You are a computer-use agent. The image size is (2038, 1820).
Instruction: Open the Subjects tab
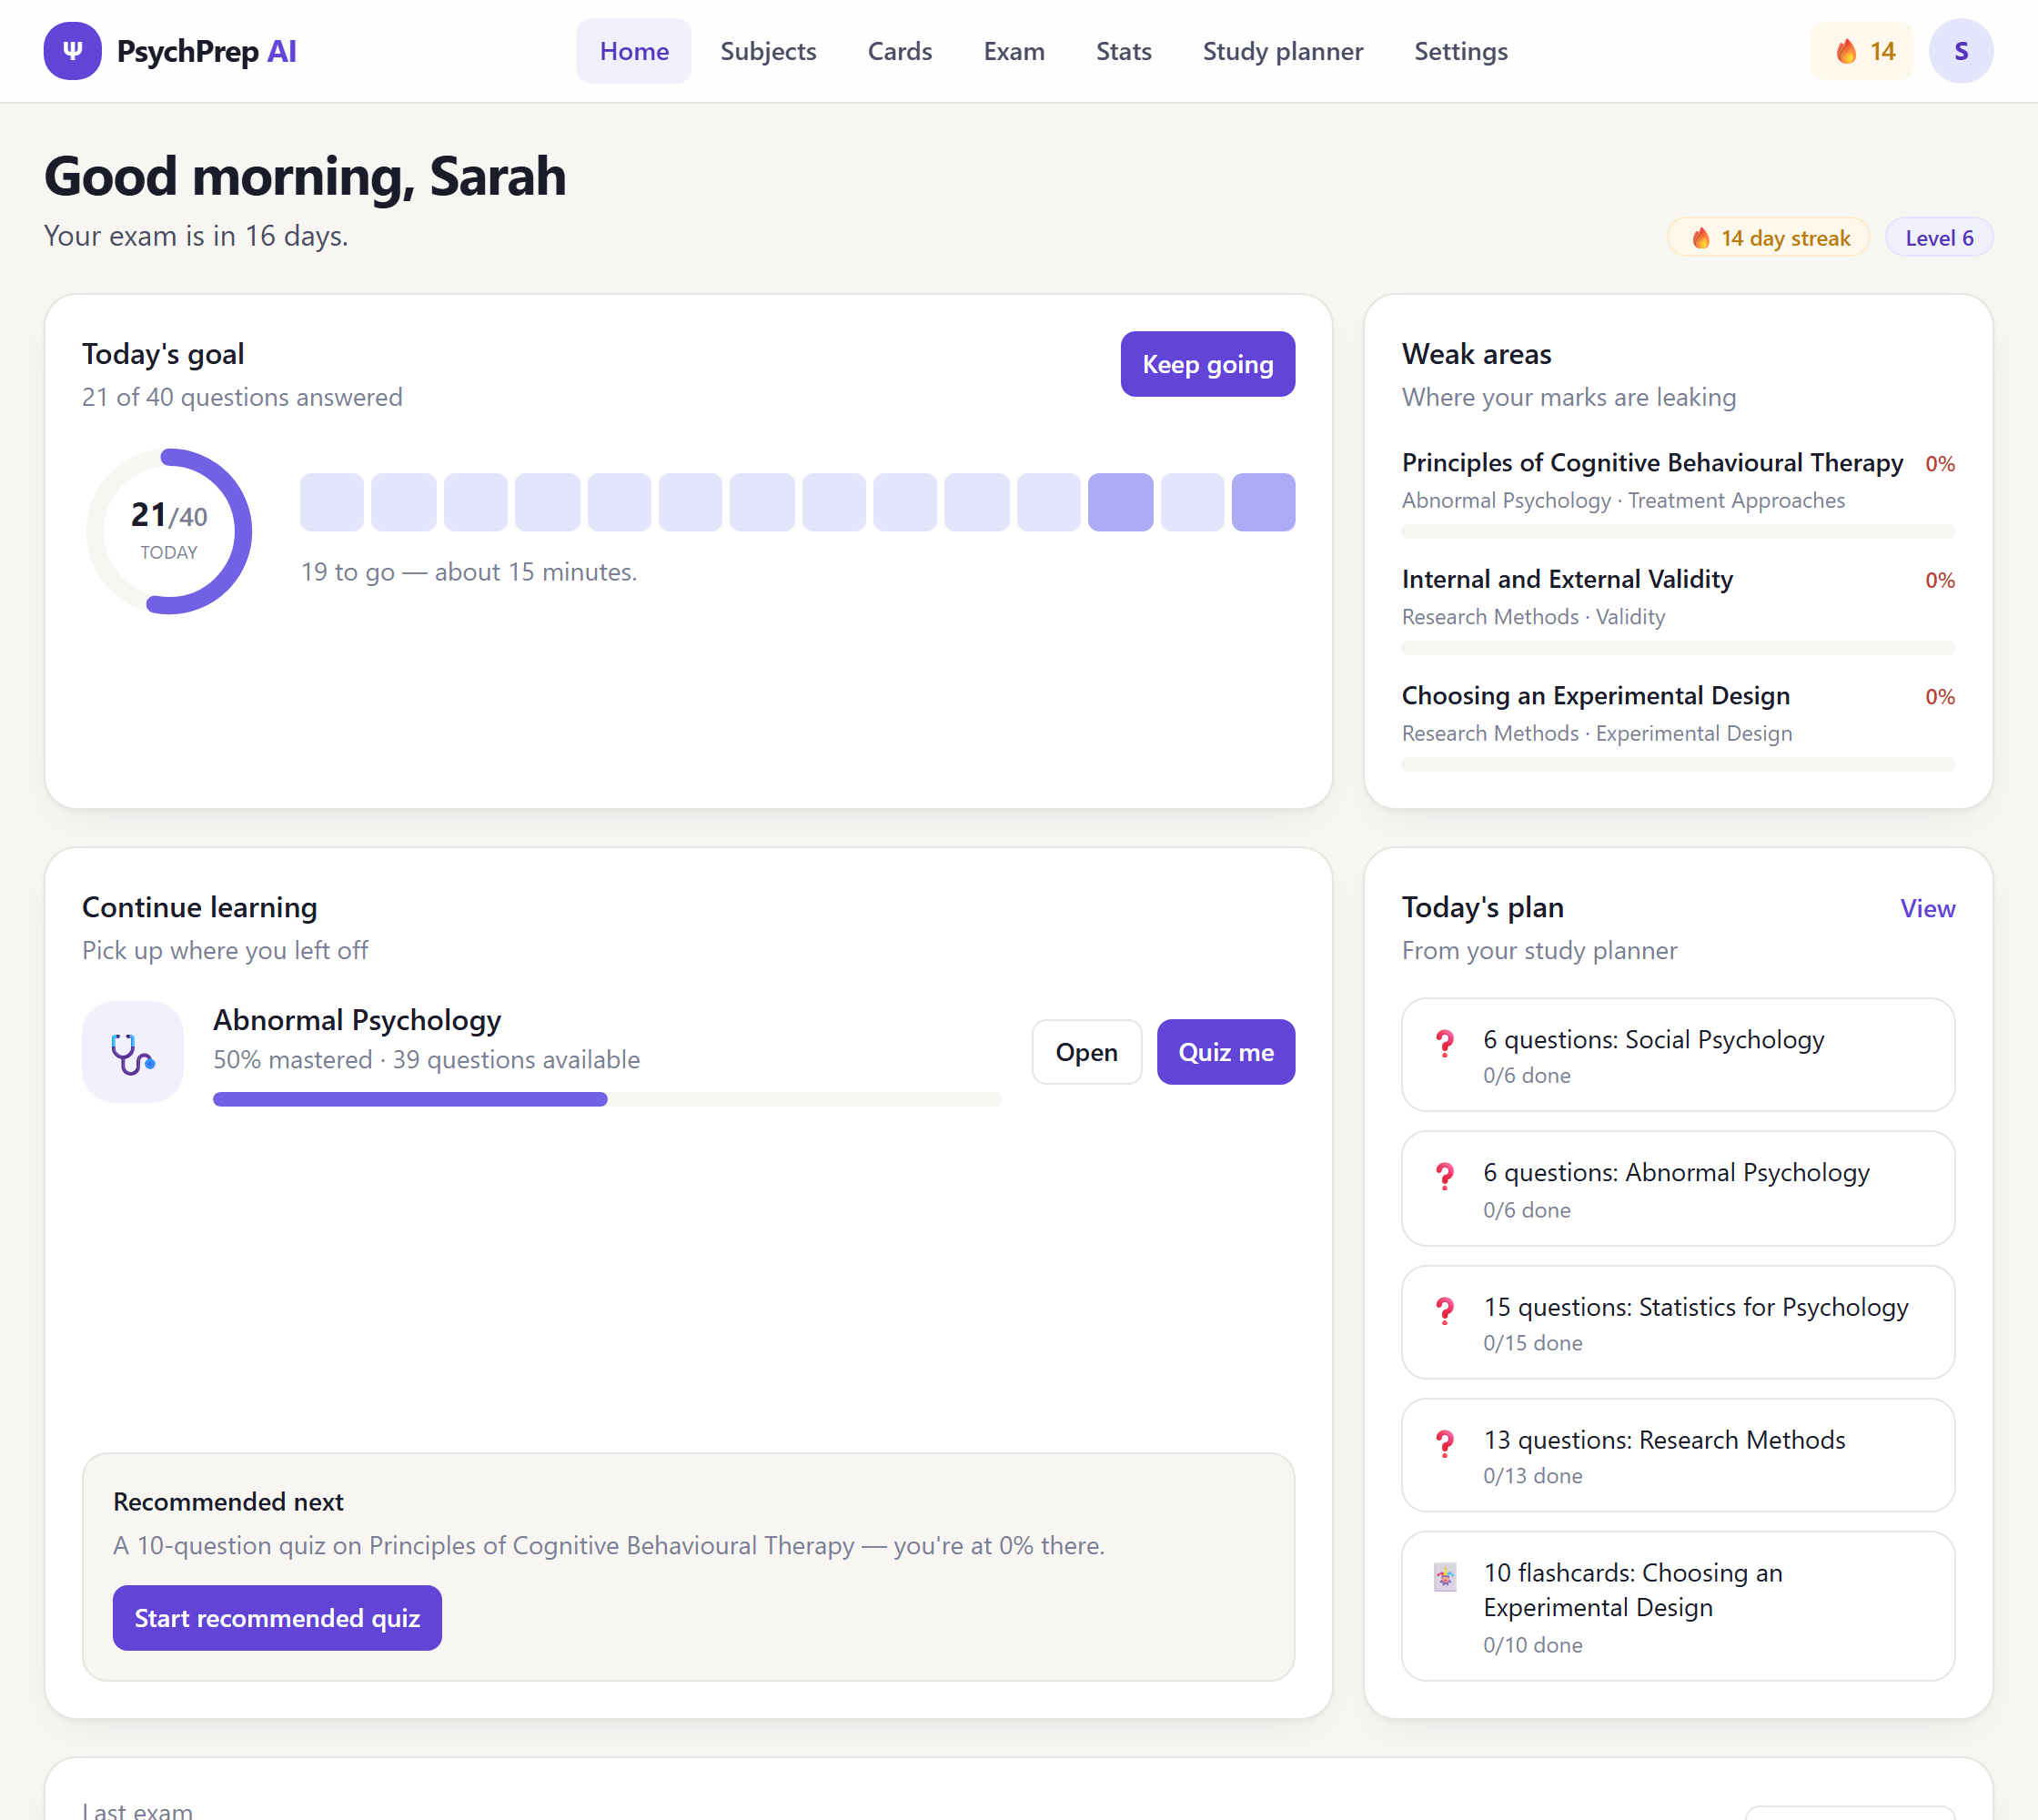768,51
